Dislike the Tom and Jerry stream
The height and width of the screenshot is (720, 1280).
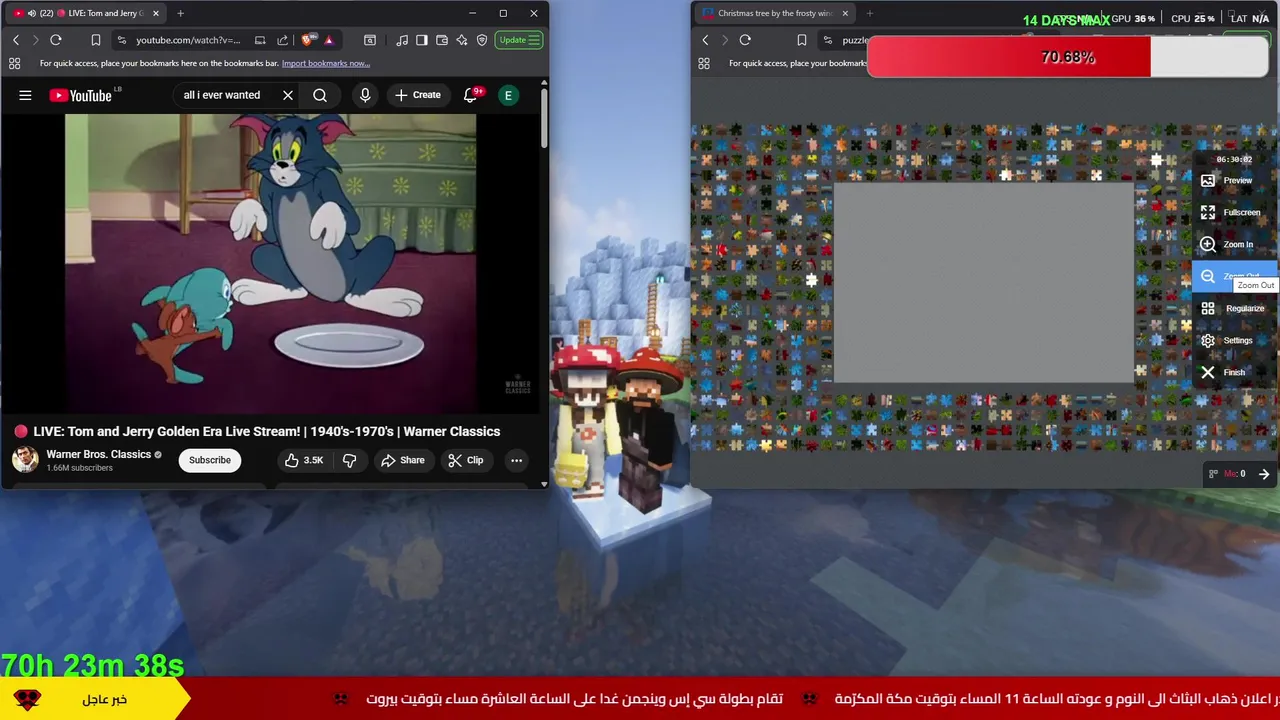(x=350, y=460)
